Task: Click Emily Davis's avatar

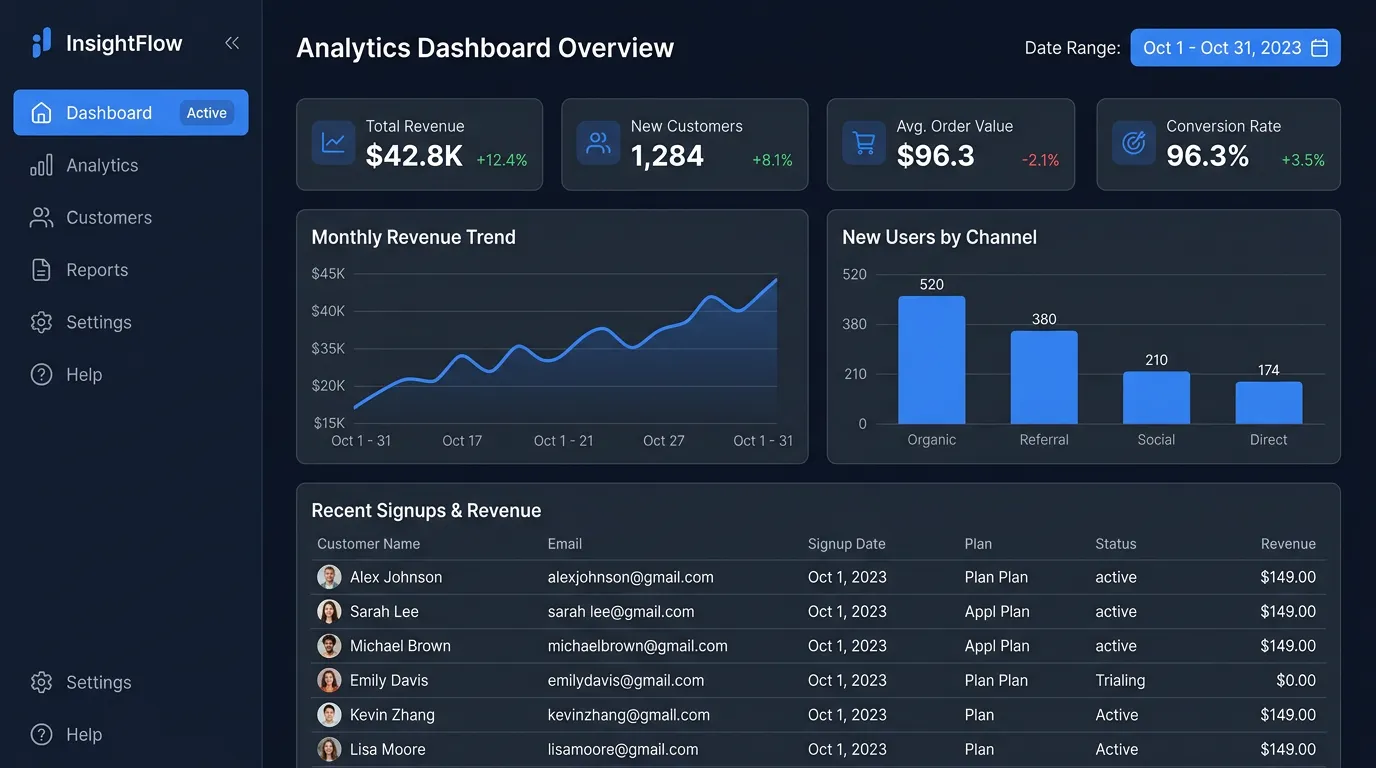Action: 329,680
